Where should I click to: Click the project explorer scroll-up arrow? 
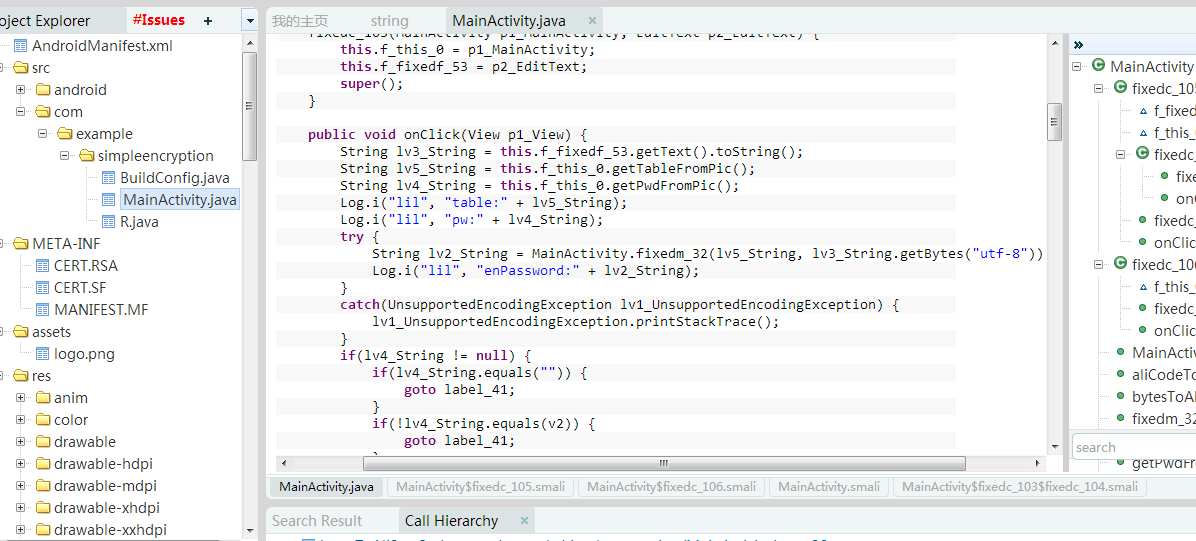pyautogui.click(x=249, y=41)
